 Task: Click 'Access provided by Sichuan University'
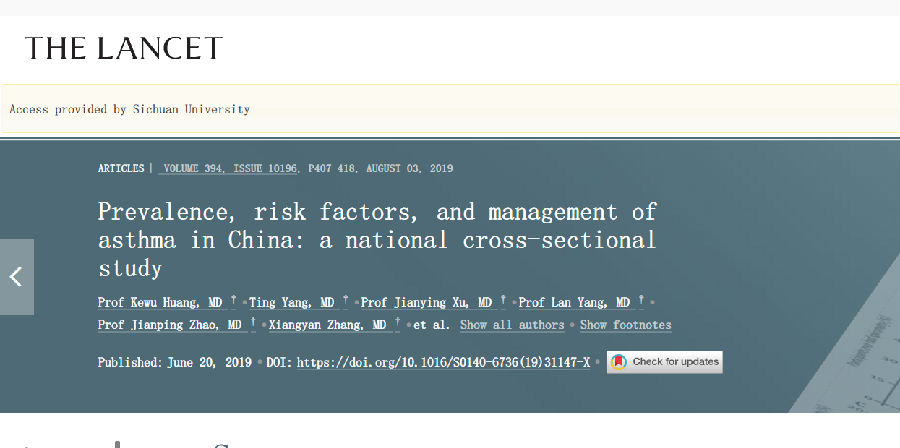[x=130, y=109]
